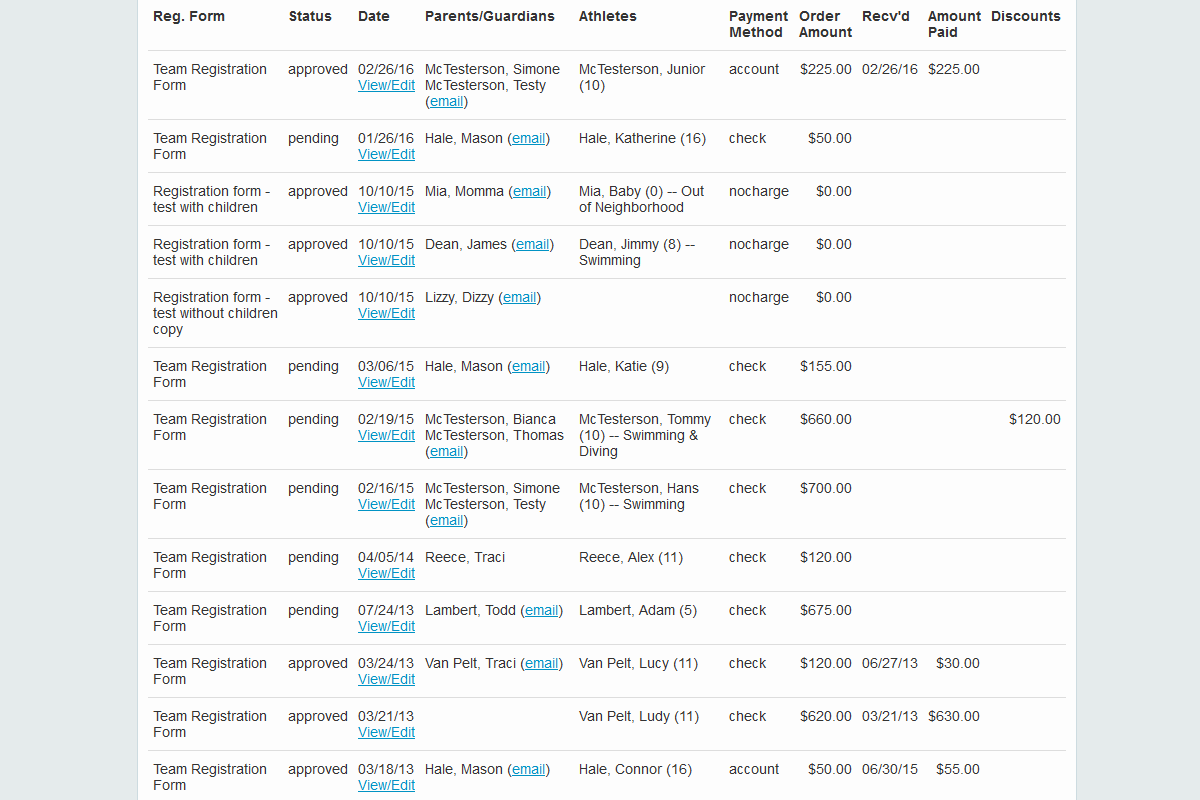Screen dimensions: 1200x800
Task: Open email link next to Dean, James
Action: 532,245
